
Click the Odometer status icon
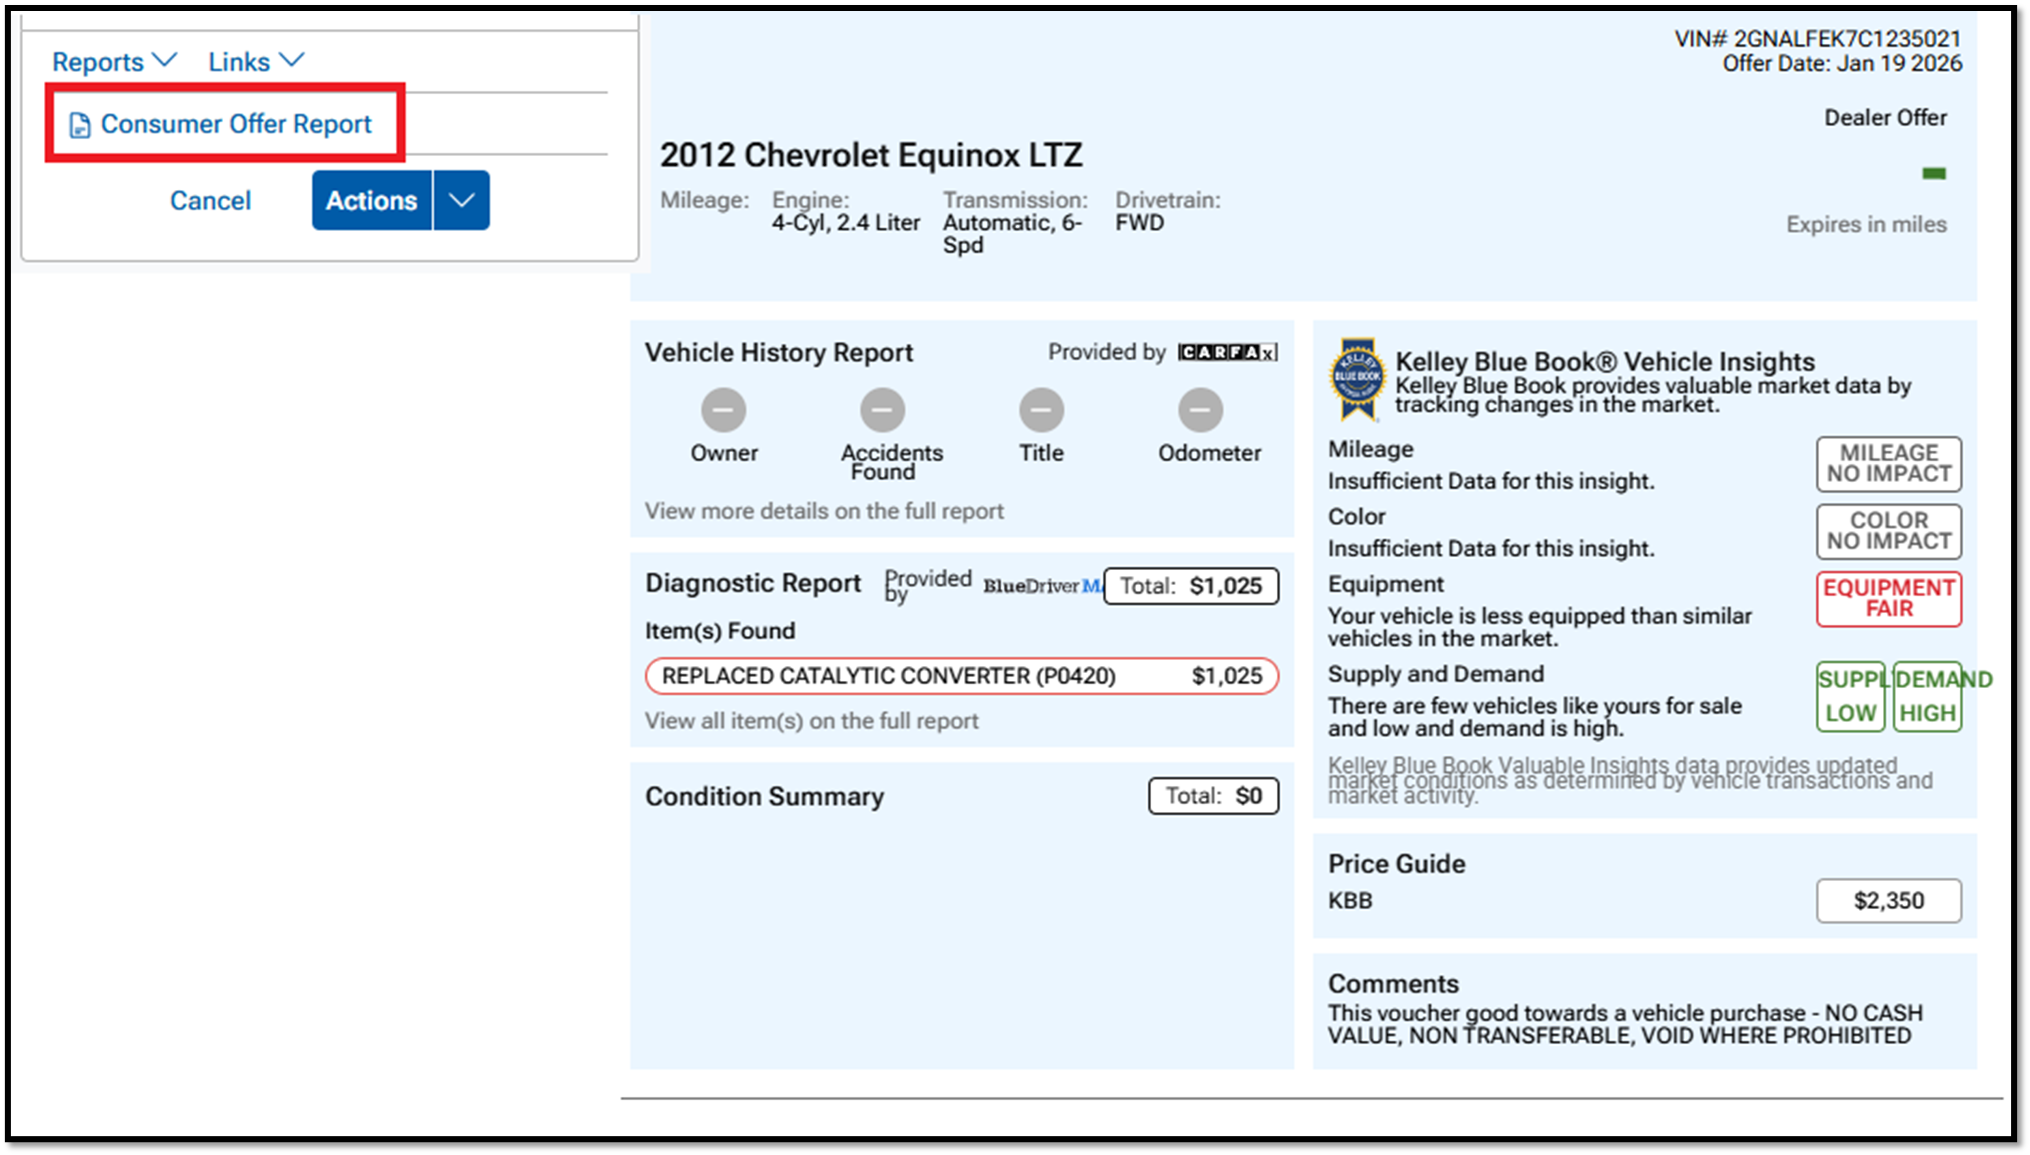click(1200, 410)
